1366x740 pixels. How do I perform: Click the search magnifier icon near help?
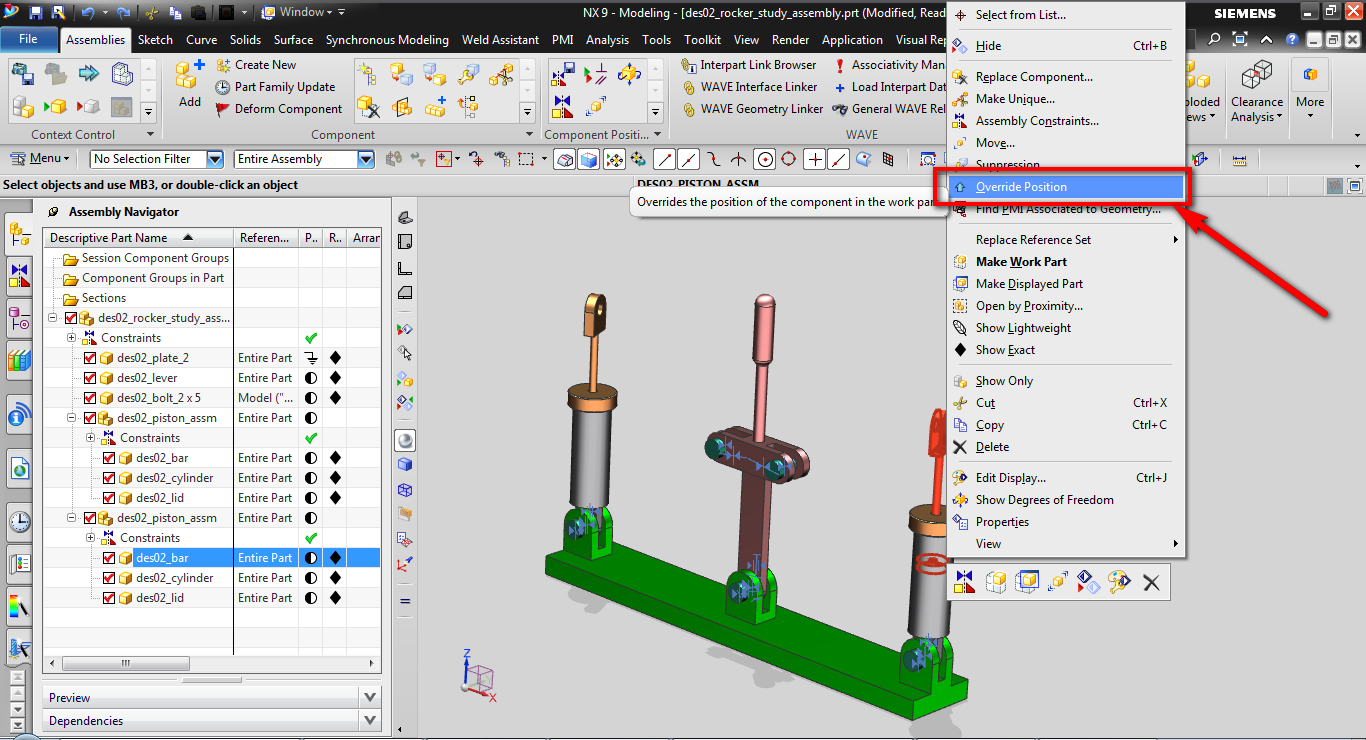coord(1213,40)
